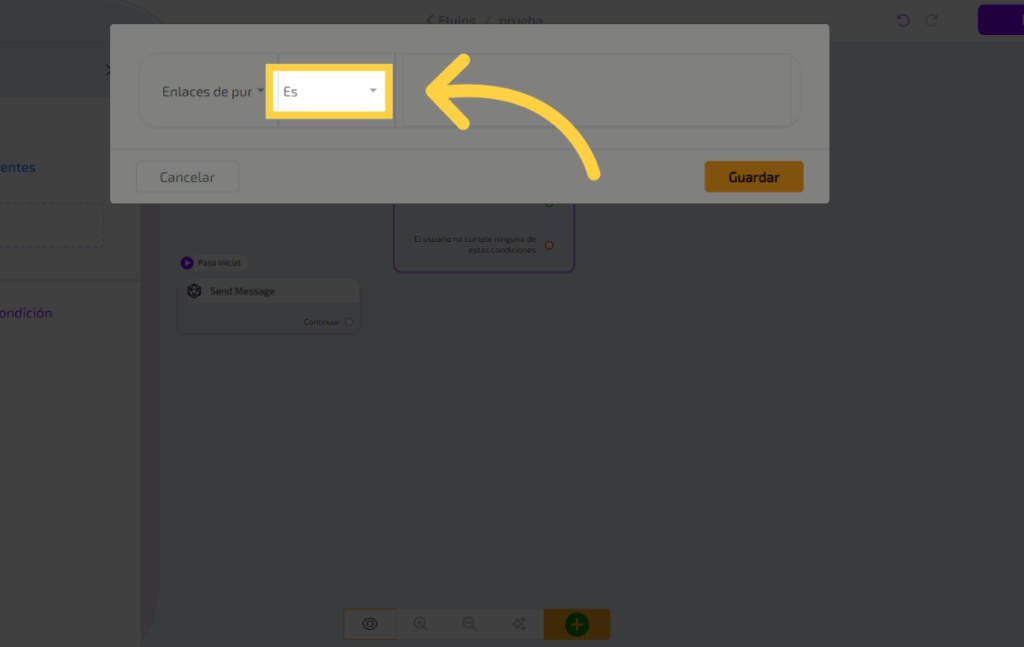Open the "Enlaces de pur" field dropdown
The width and height of the screenshot is (1024, 647).
click(212, 91)
